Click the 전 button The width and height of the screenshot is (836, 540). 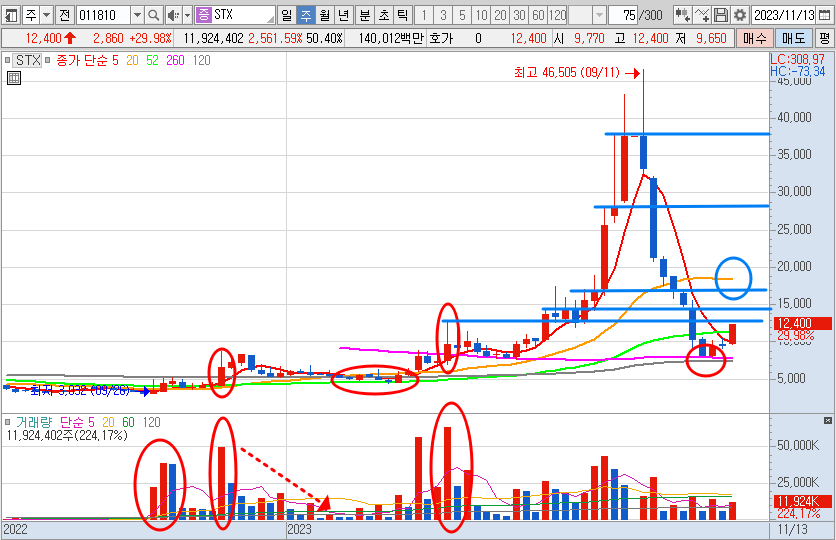[65, 15]
